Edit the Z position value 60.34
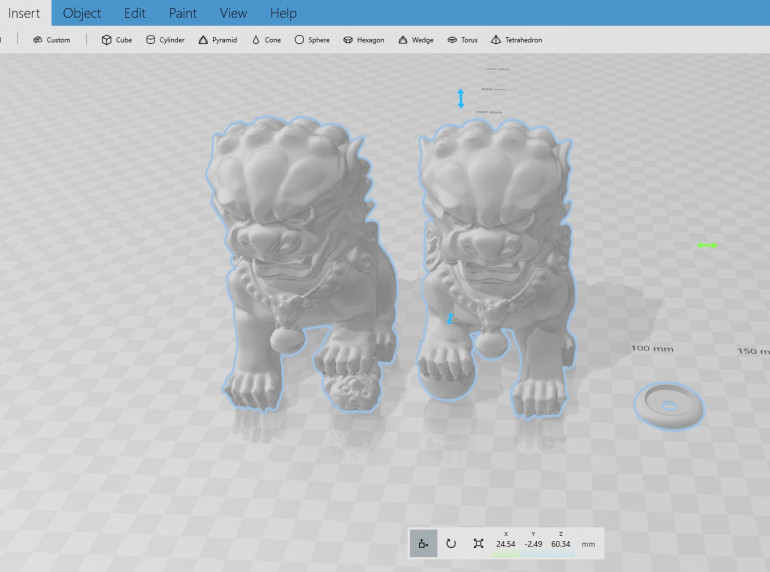This screenshot has width=770, height=572. [561, 544]
